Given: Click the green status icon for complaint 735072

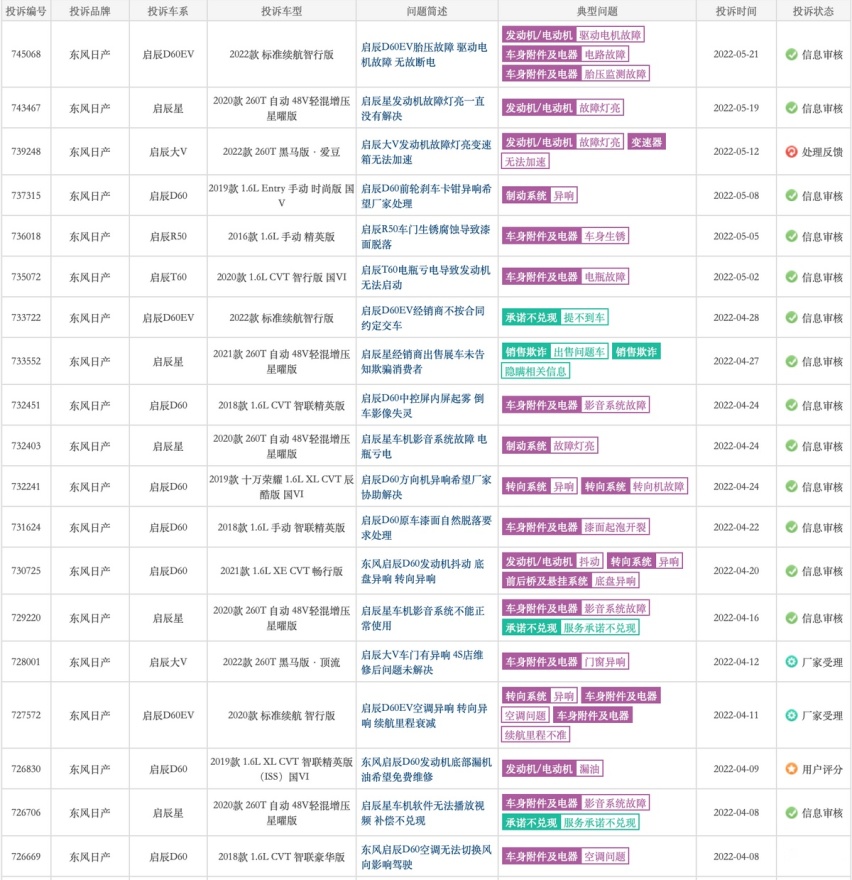Looking at the screenshot, I should pyautogui.click(x=791, y=277).
